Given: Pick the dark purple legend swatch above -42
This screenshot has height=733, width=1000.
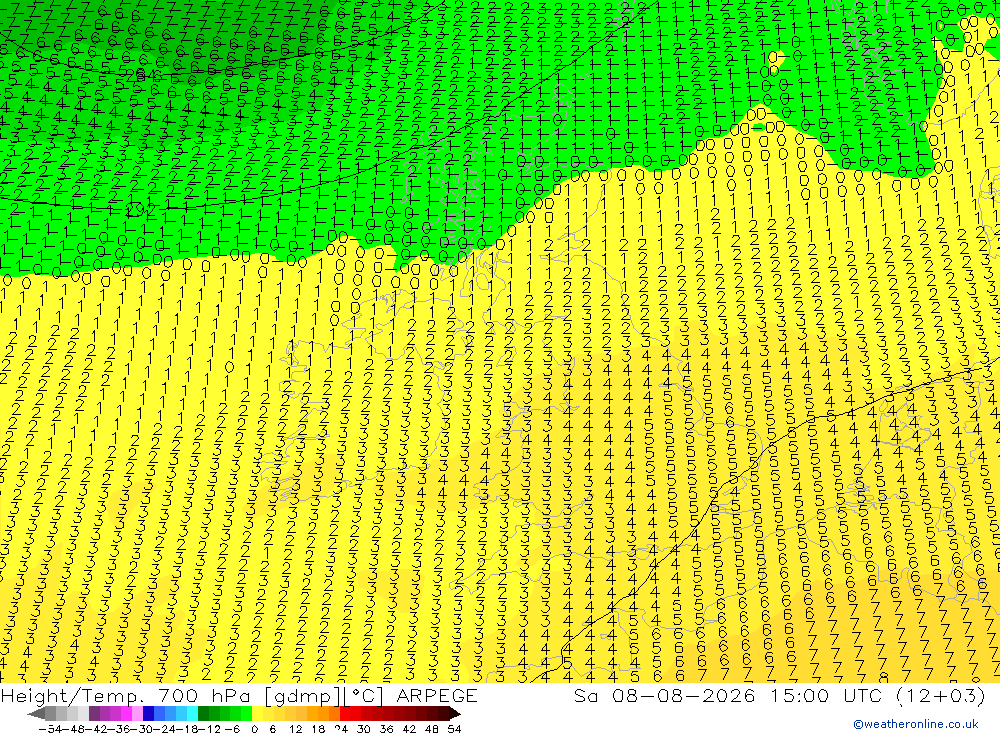Looking at the screenshot, I should click(x=94, y=713).
